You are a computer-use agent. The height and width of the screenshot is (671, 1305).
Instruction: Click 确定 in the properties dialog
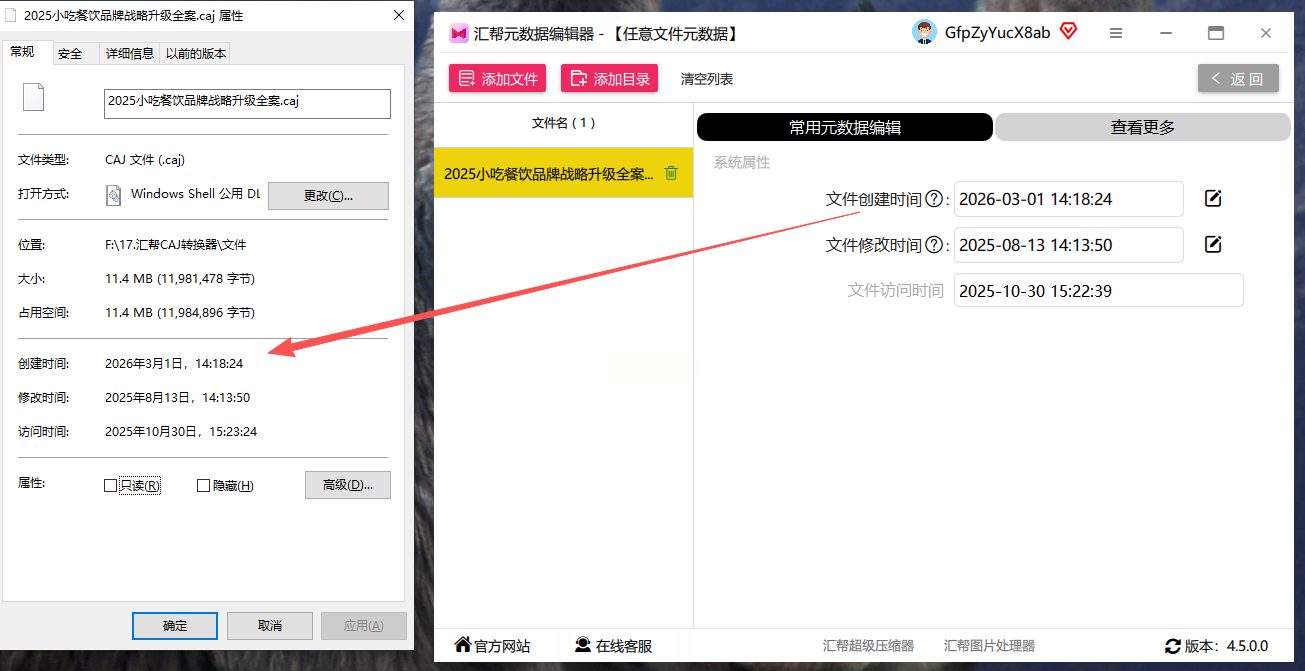click(x=175, y=626)
